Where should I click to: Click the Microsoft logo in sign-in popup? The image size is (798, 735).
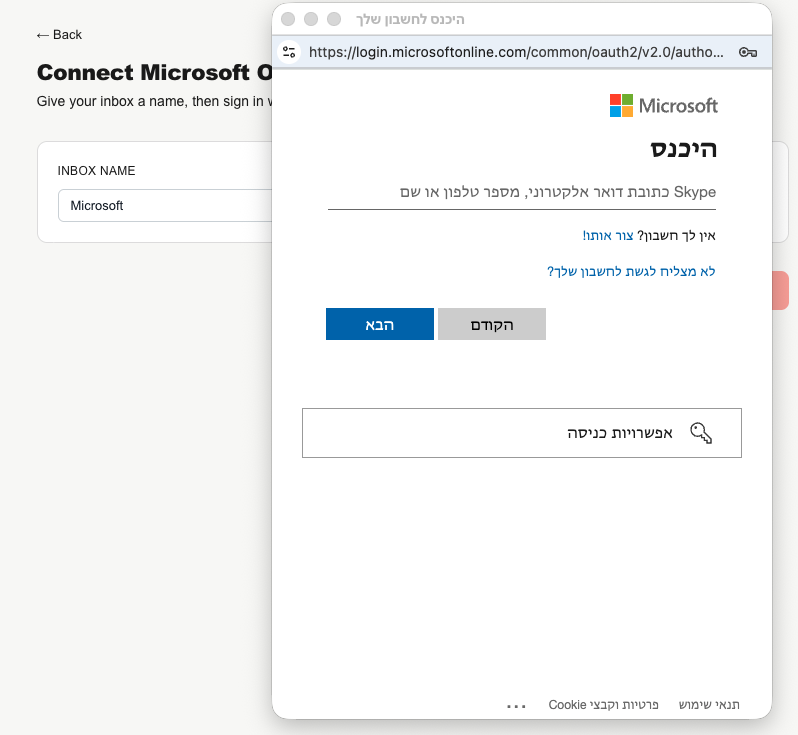[664, 105]
